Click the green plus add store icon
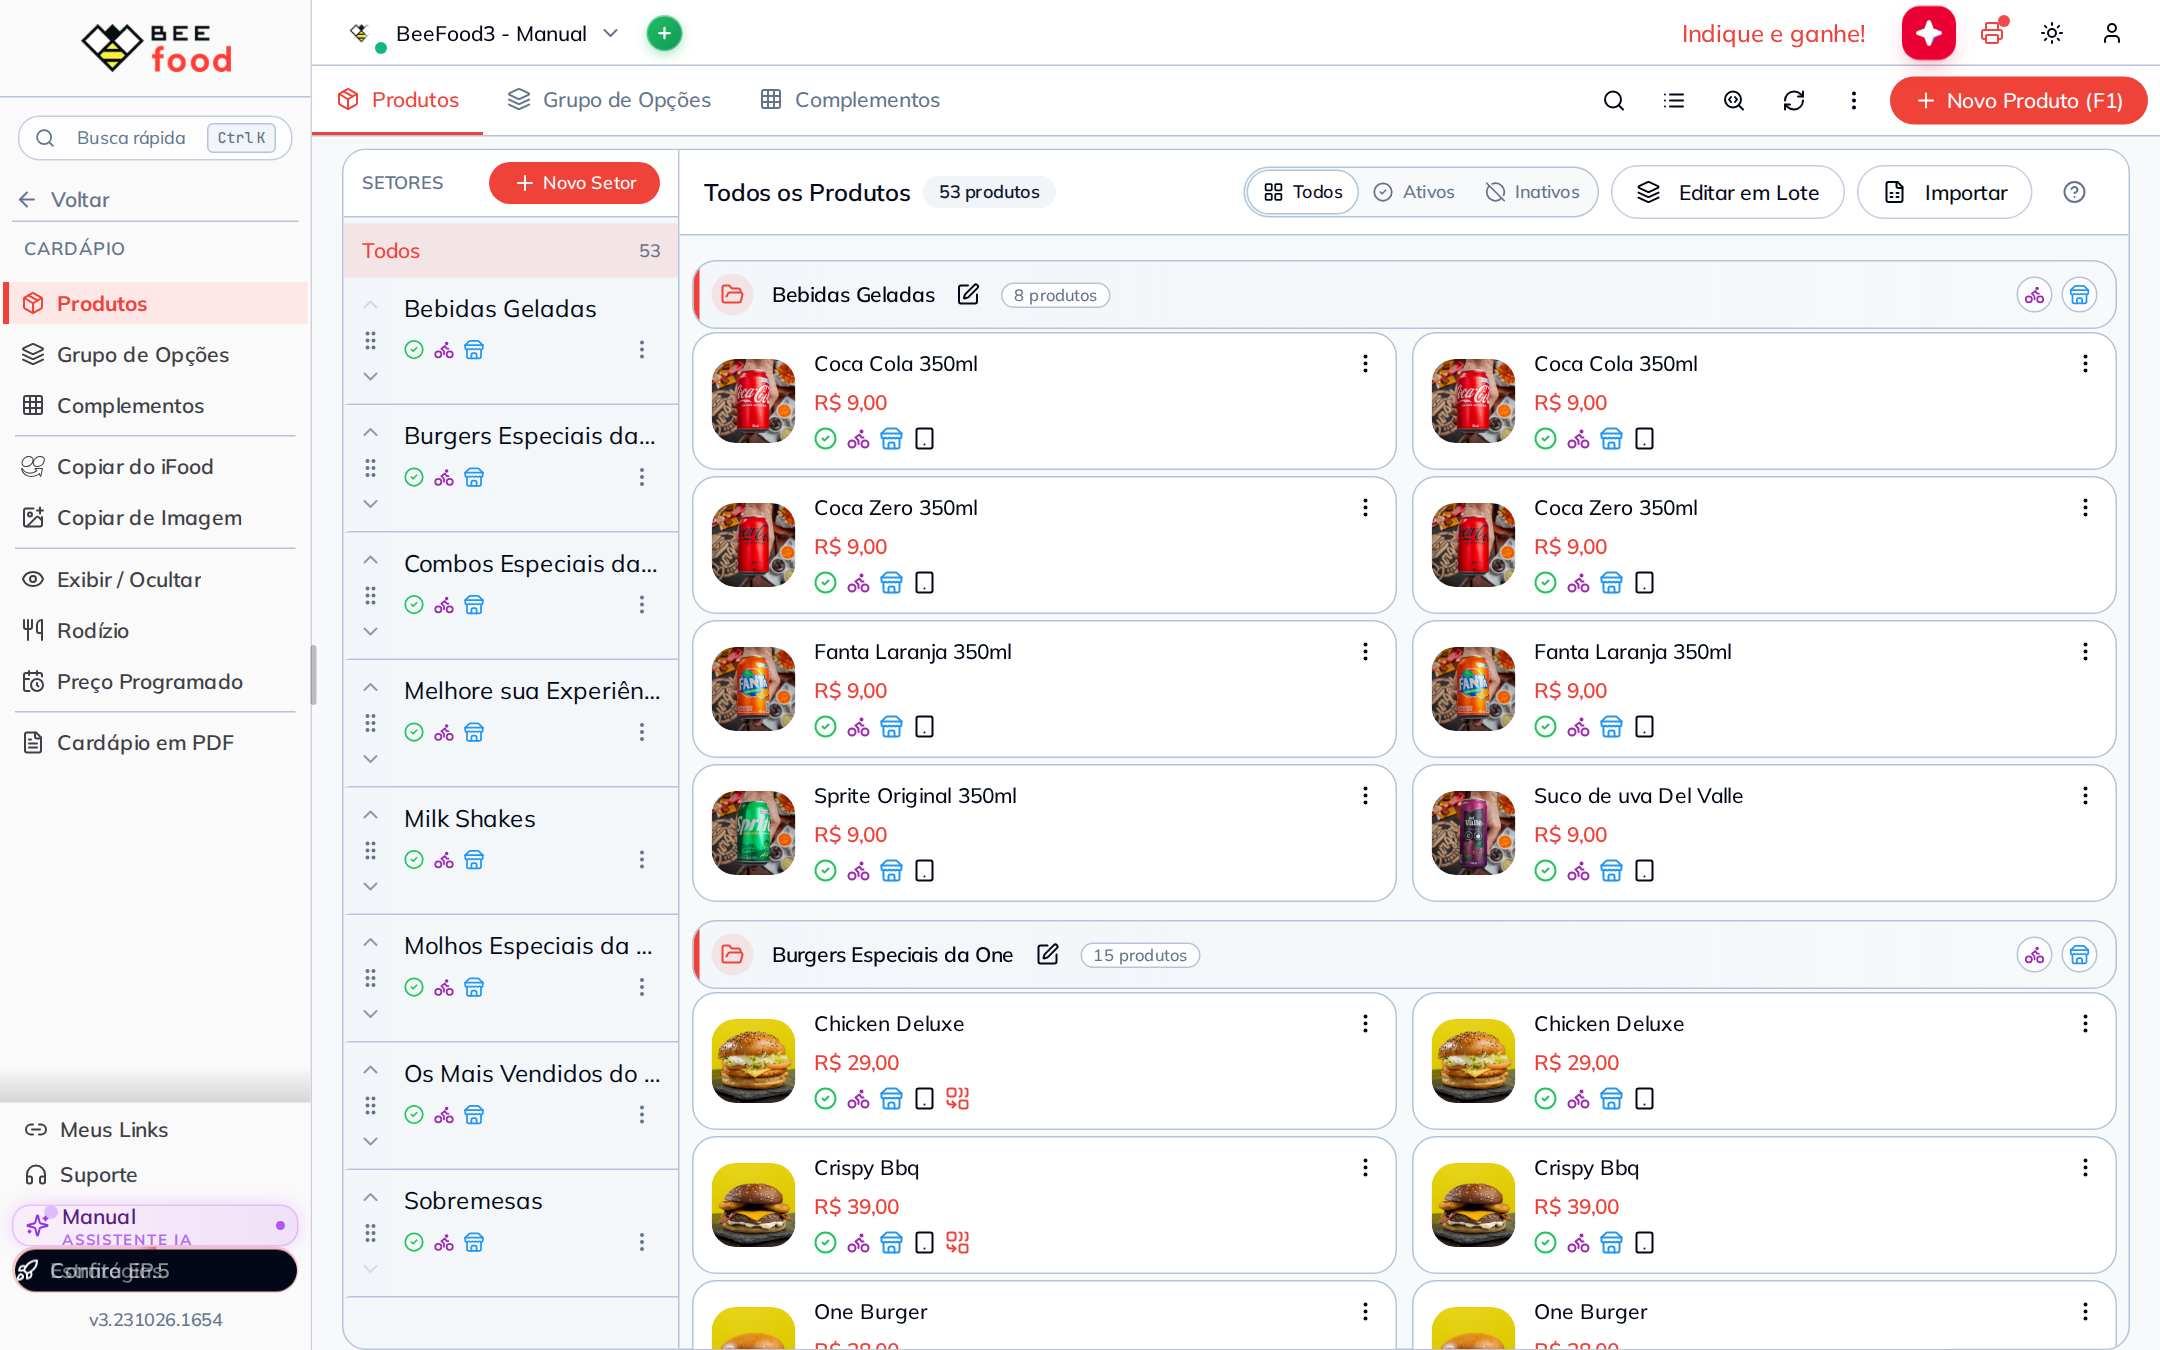Image resolution: width=2160 pixels, height=1350 pixels. 664,33
